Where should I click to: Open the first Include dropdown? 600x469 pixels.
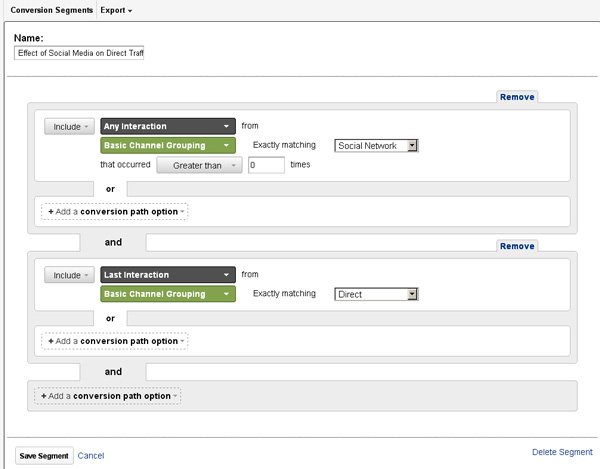coord(69,126)
